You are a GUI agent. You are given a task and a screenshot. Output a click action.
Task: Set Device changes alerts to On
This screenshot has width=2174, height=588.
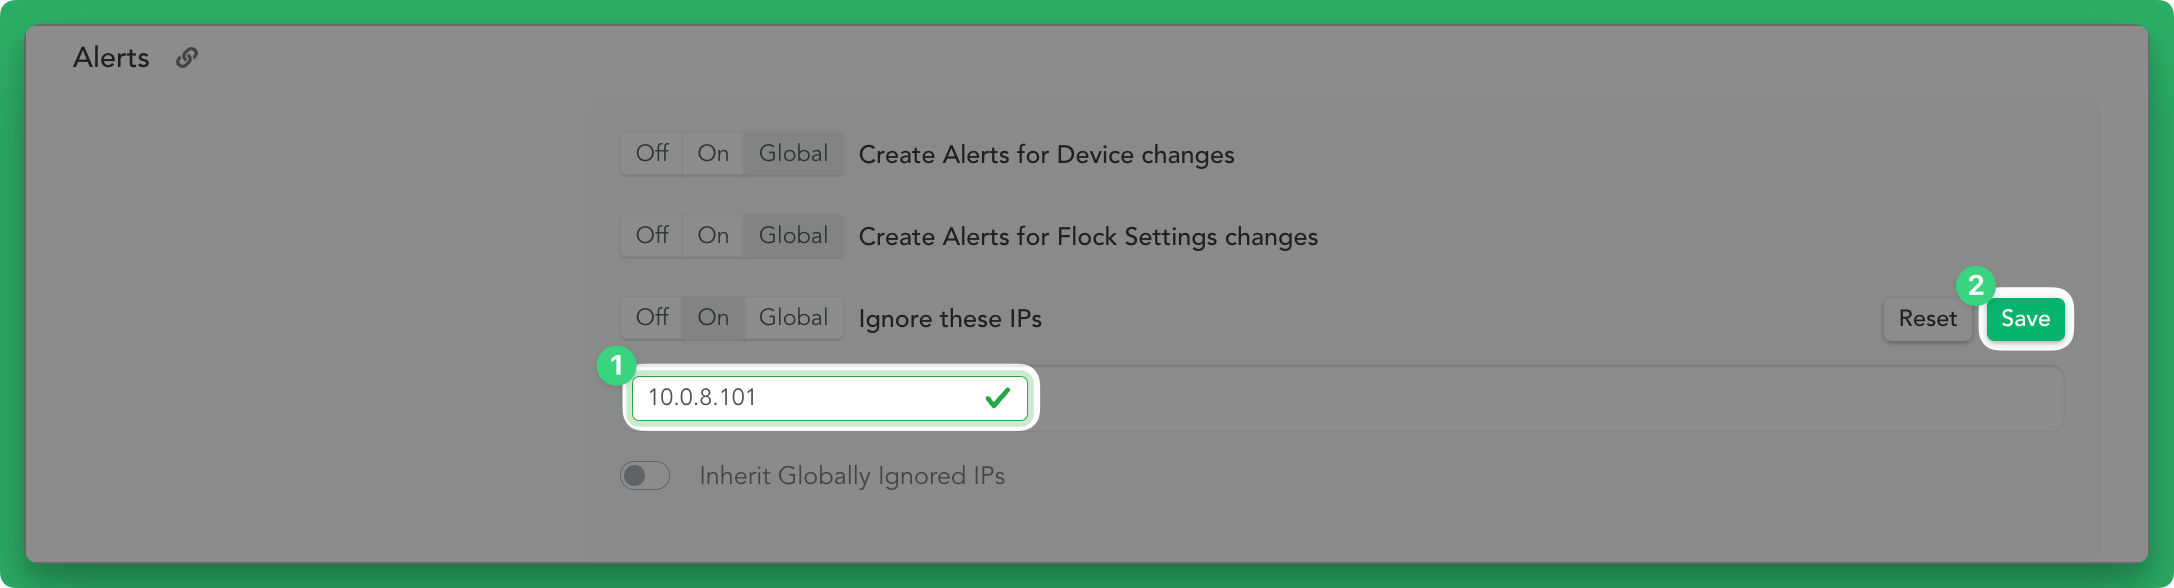(713, 154)
